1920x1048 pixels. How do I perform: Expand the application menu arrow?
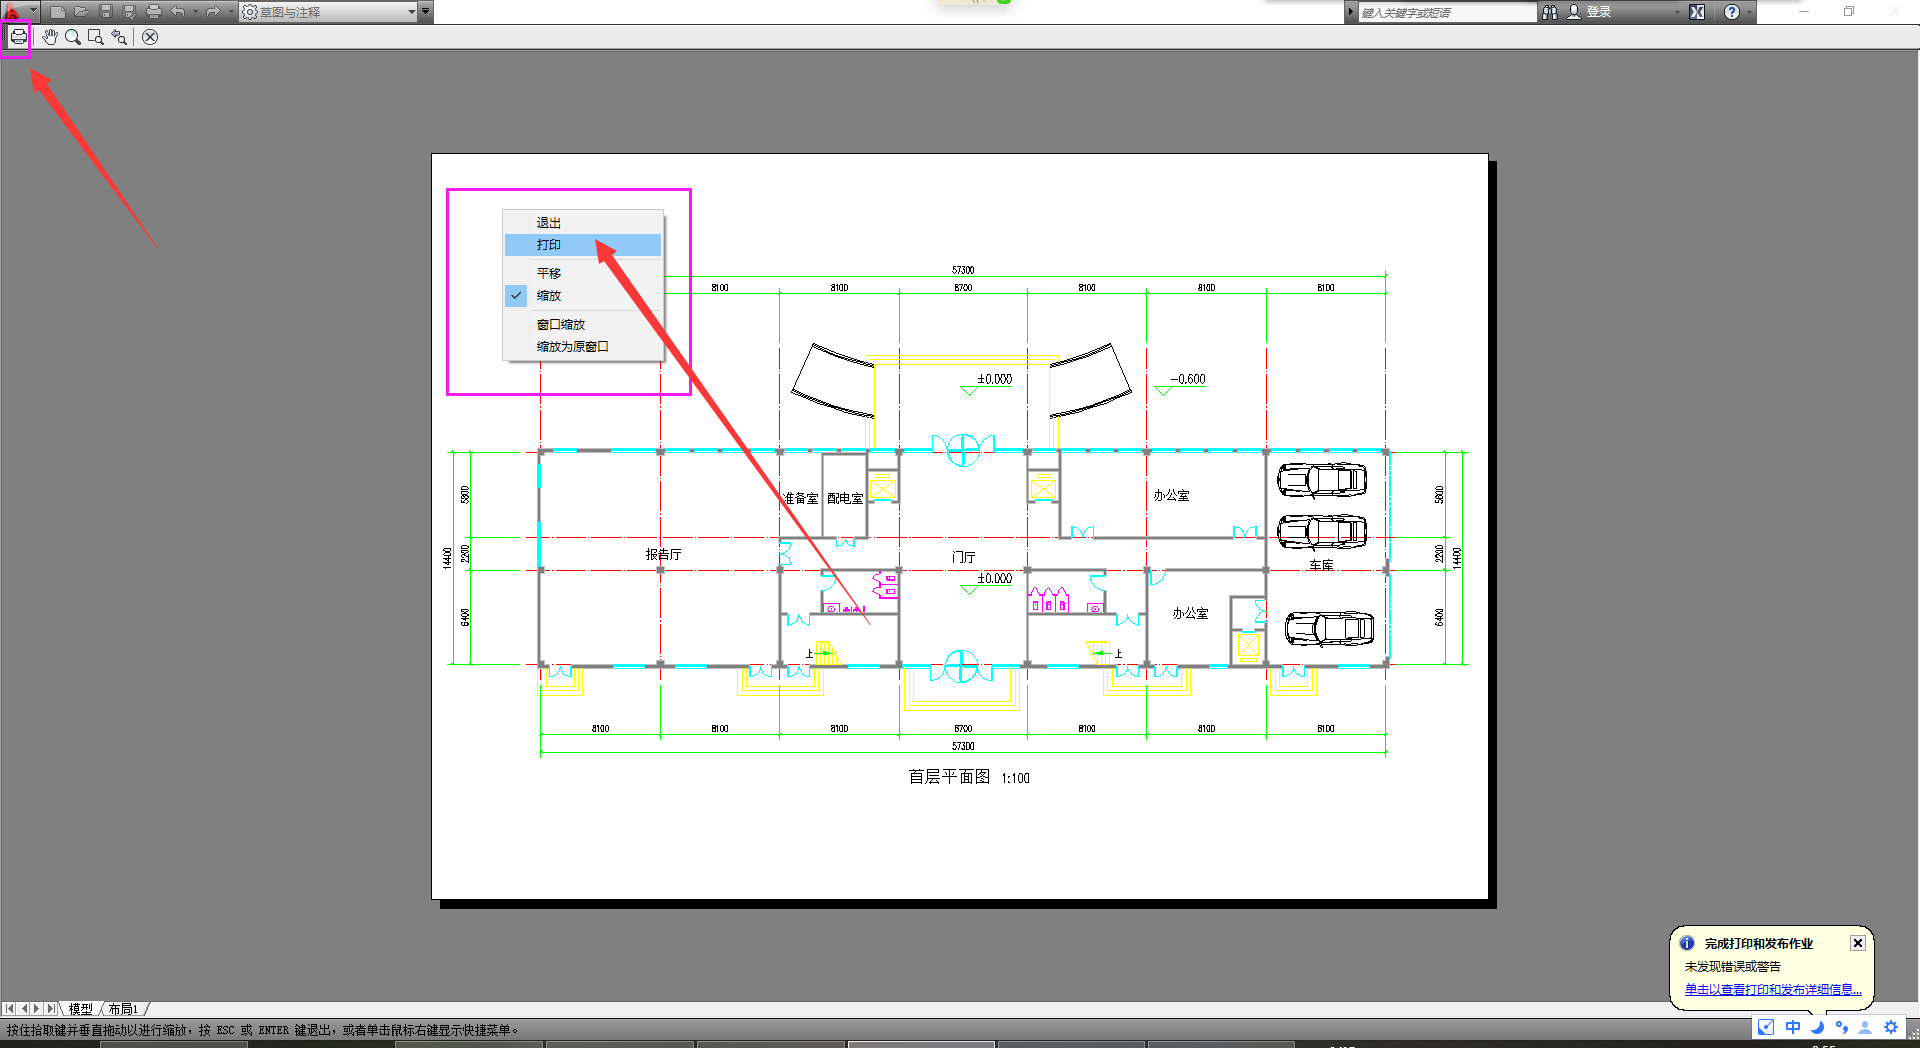point(33,11)
